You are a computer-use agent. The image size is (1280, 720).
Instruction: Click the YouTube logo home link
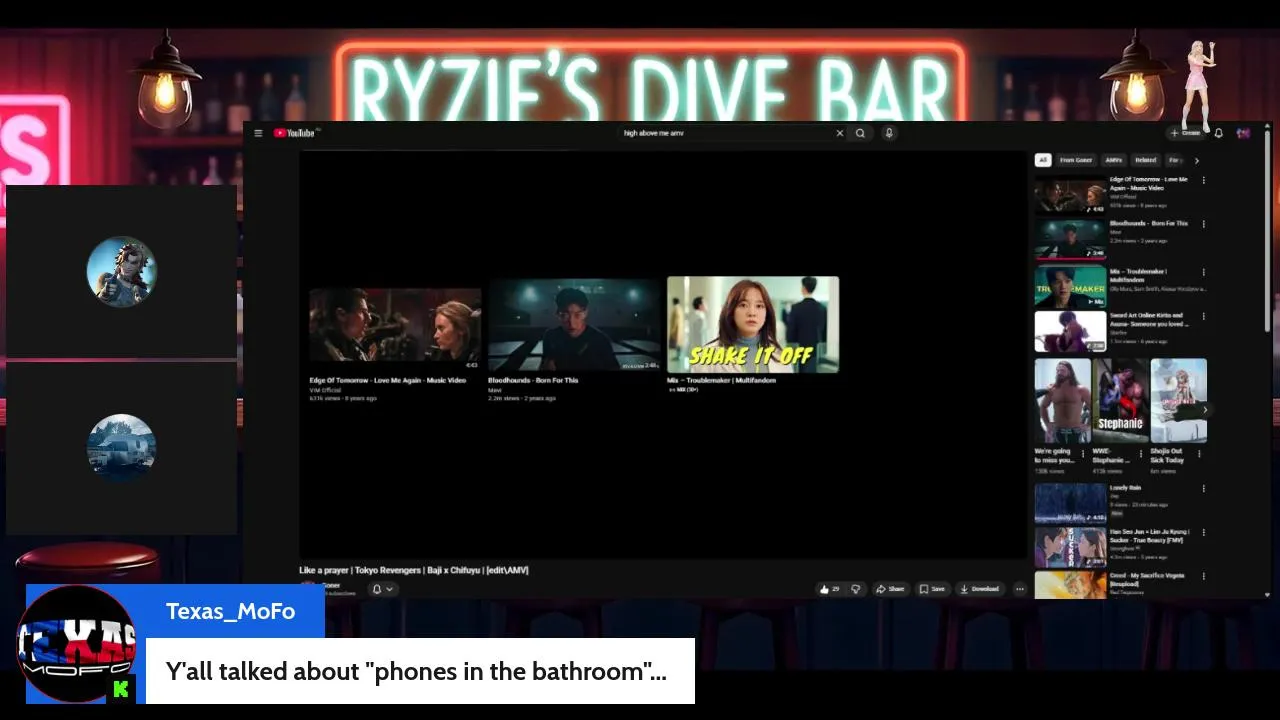(x=296, y=133)
